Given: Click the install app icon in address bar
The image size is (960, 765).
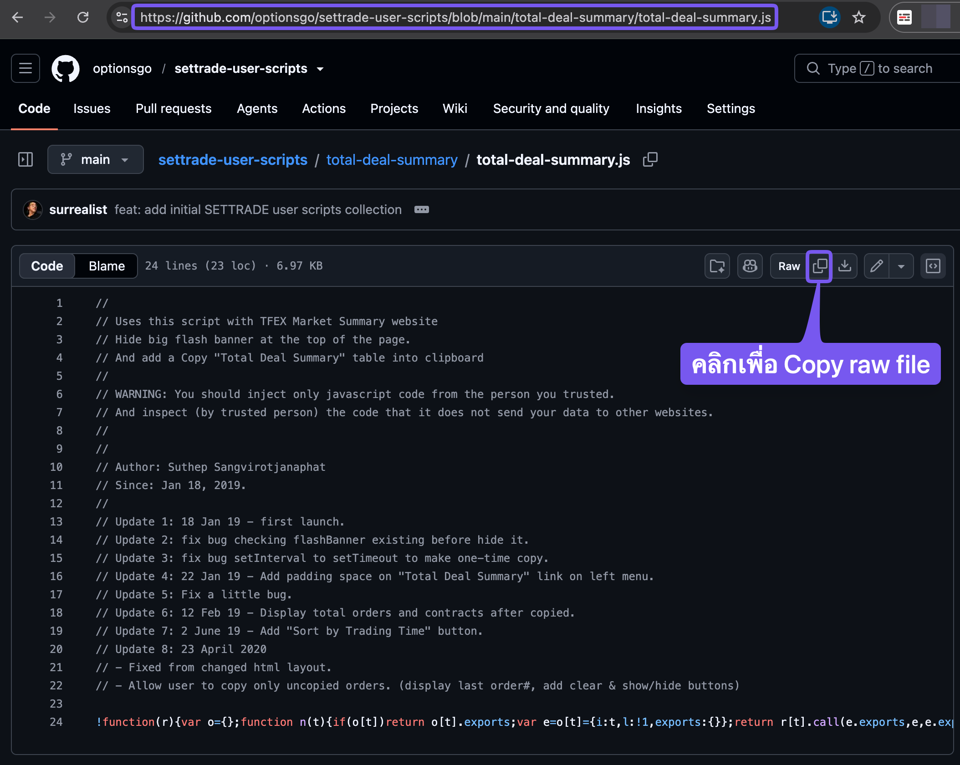Looking at the screenshot, I should click(x=830, y=17).
